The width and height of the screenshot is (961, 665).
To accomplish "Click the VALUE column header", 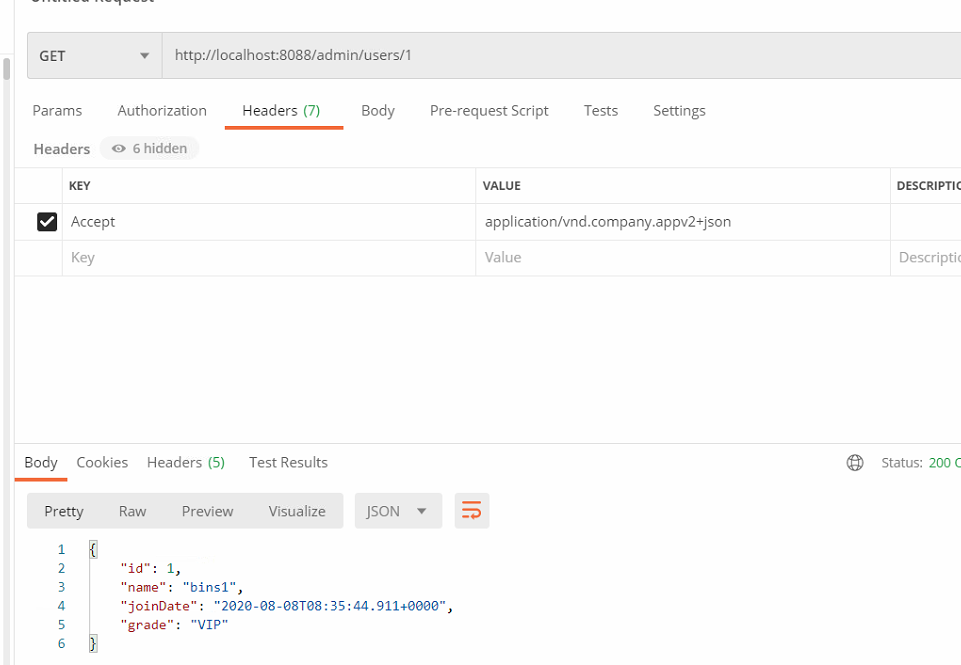I will point(501,186).
